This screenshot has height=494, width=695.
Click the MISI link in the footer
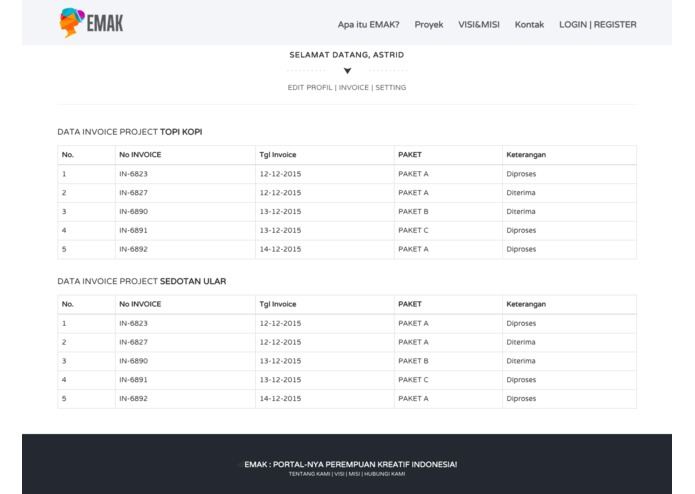pos(354,474)
